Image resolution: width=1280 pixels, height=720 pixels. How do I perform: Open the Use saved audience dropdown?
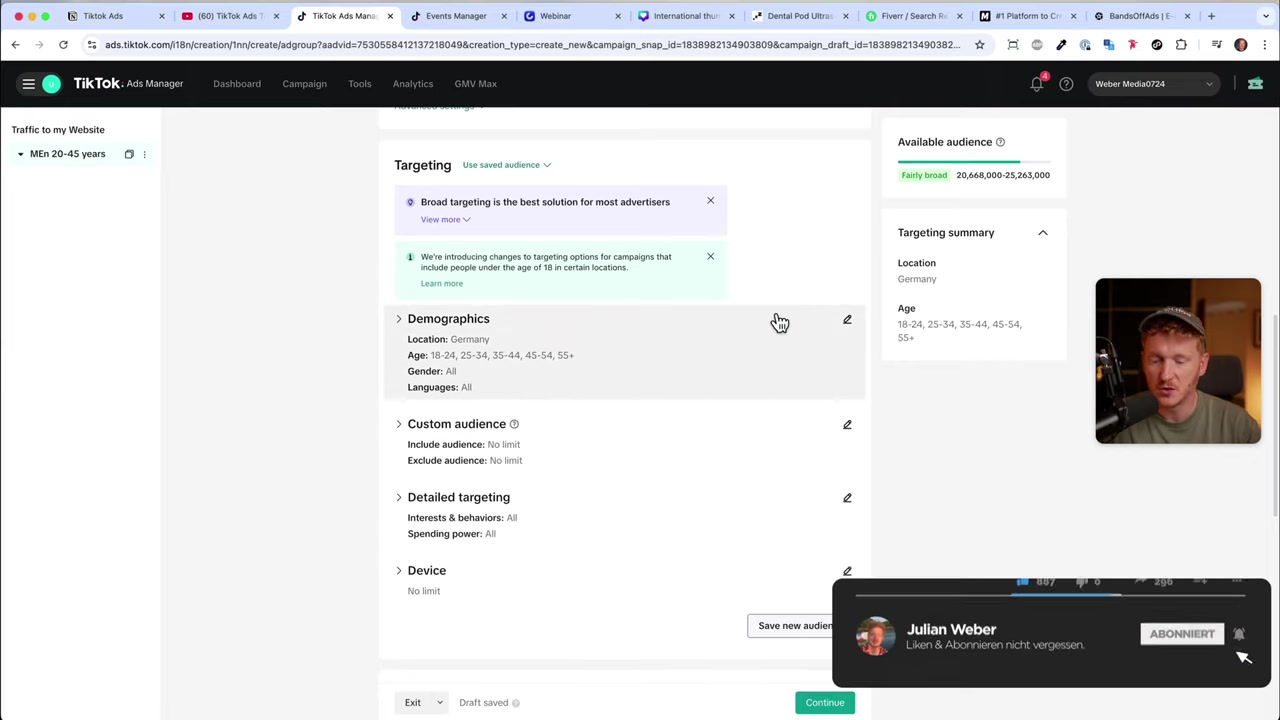[506, 165]
